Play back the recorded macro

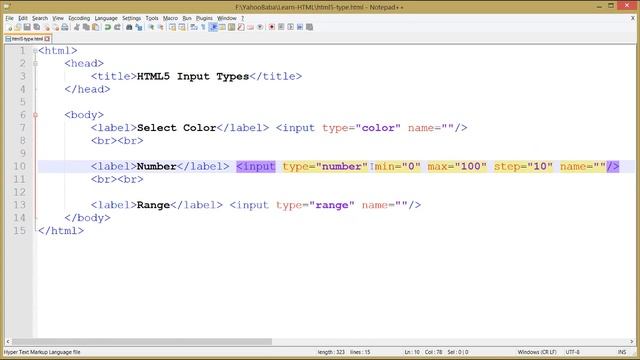tap(290, 27)
